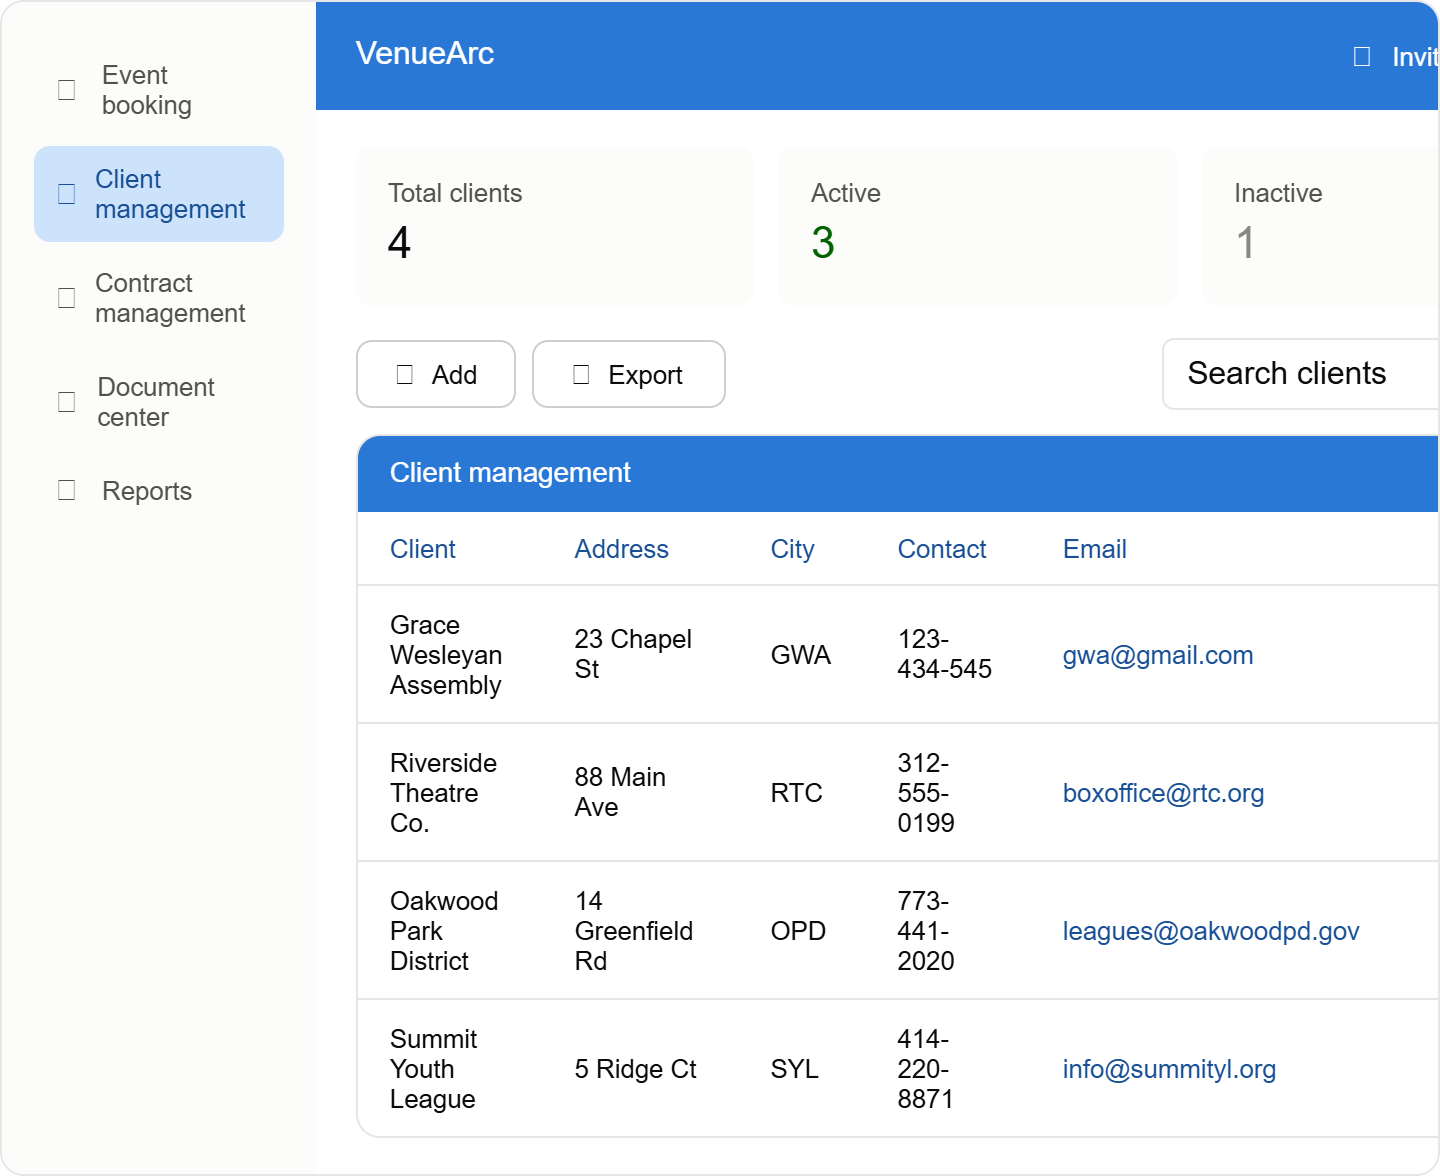Open the leagues@oakwoodpd.gov email link
1440x1176 pixels.
pos(1211,931)
